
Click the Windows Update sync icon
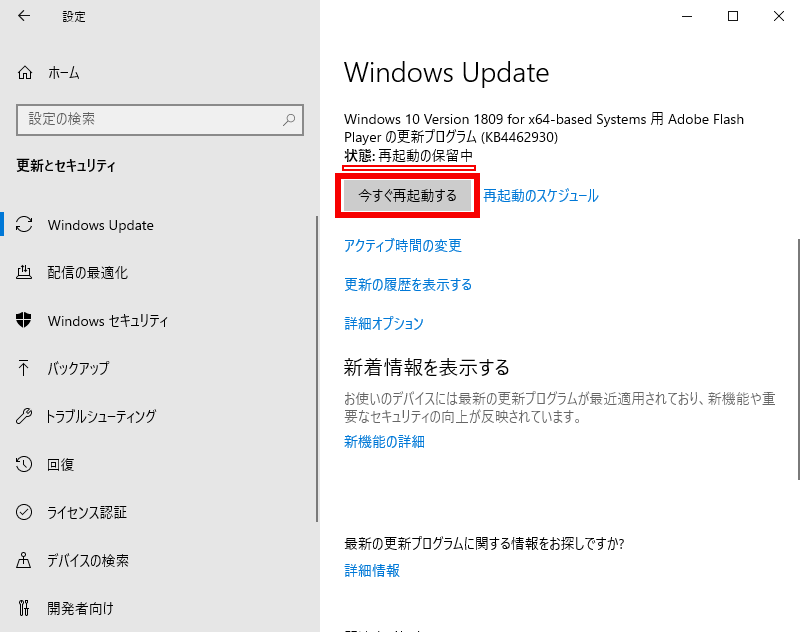[26, 225]
